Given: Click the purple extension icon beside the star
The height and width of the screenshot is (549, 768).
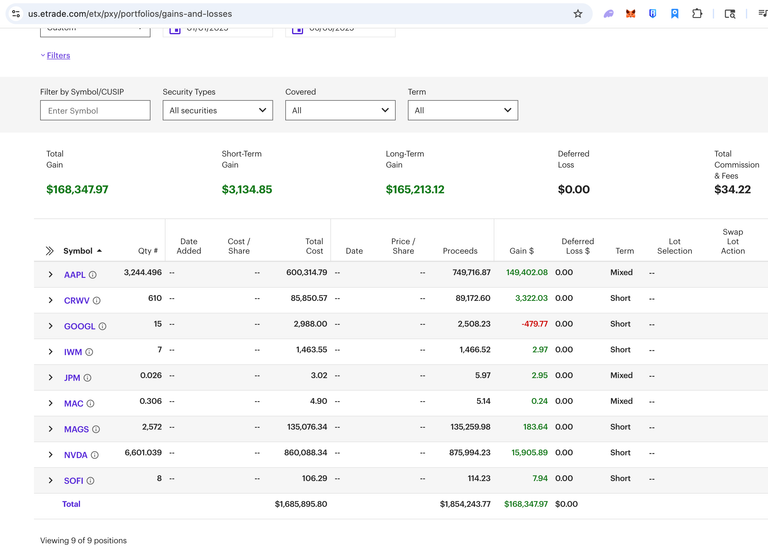Looking at the screenshot, I should pyautogui.click(x=608, y=14).
